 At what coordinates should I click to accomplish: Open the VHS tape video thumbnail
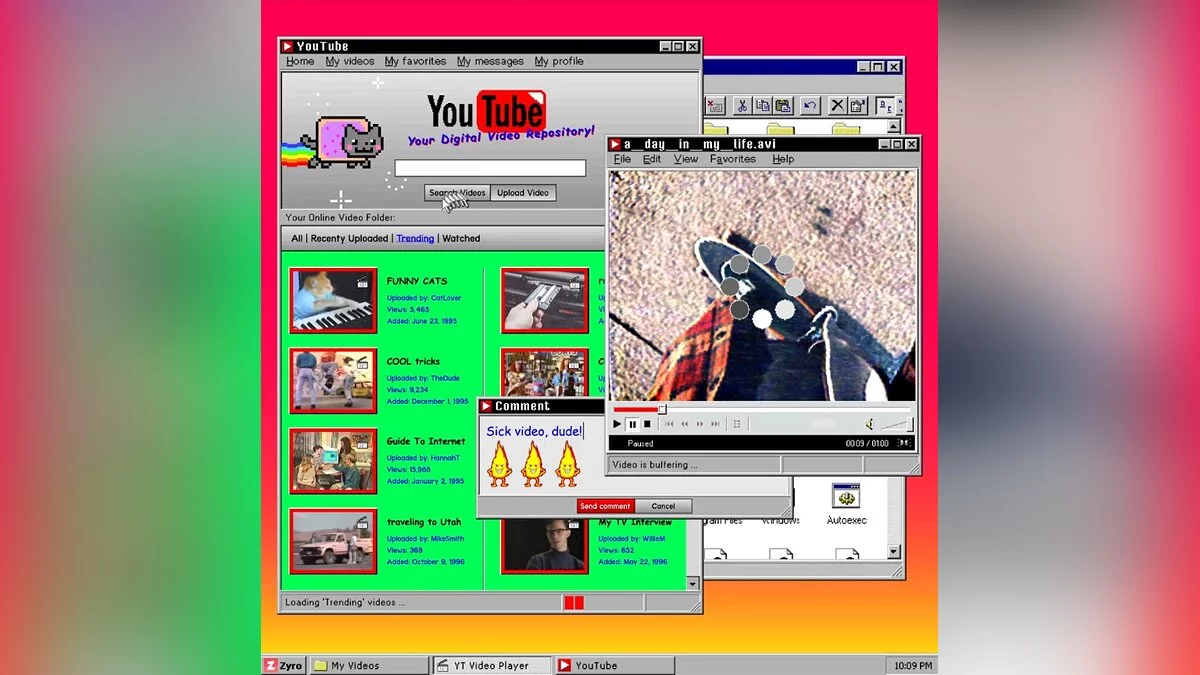point(545,300)
